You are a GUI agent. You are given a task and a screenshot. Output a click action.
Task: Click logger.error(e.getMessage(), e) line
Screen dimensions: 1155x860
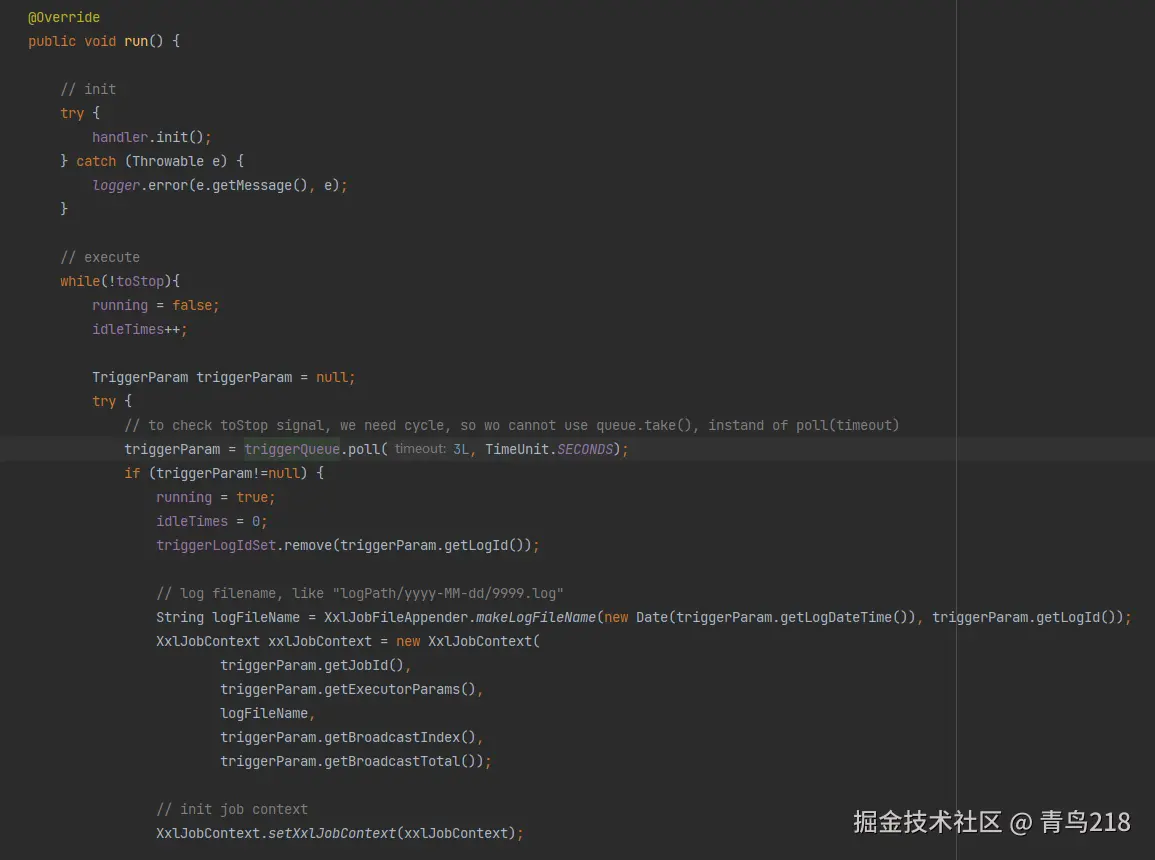click(220, 186)
